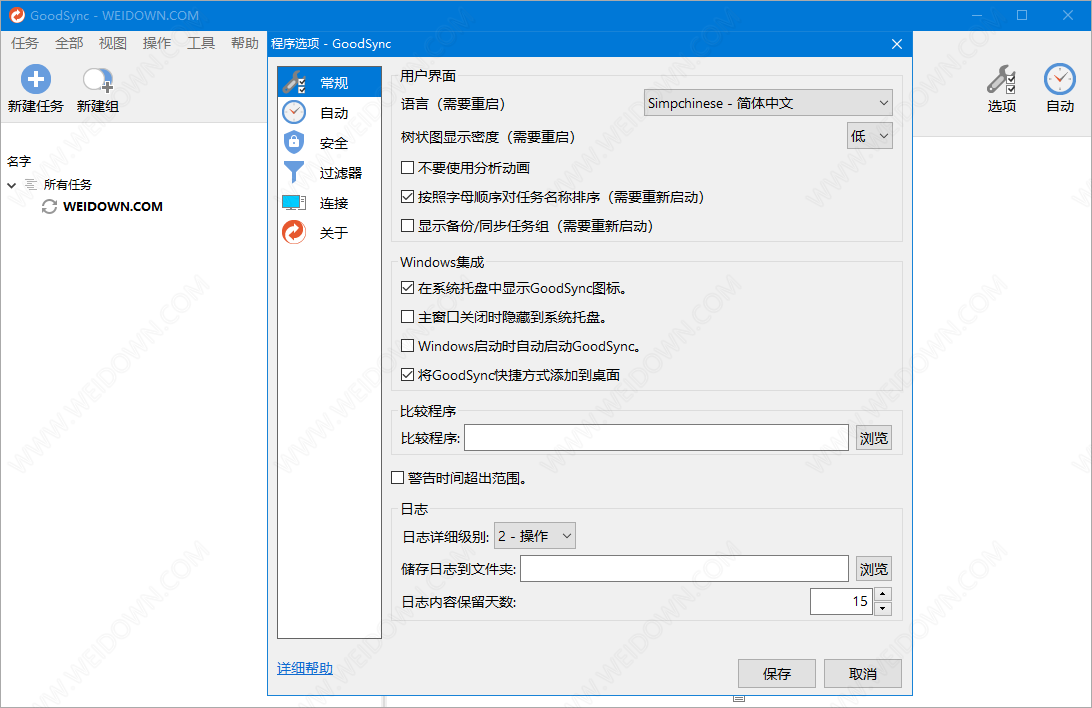Screen dimensions: 1092x708
Task: Click the 所有任务 list icon
Action: [31, 184]
